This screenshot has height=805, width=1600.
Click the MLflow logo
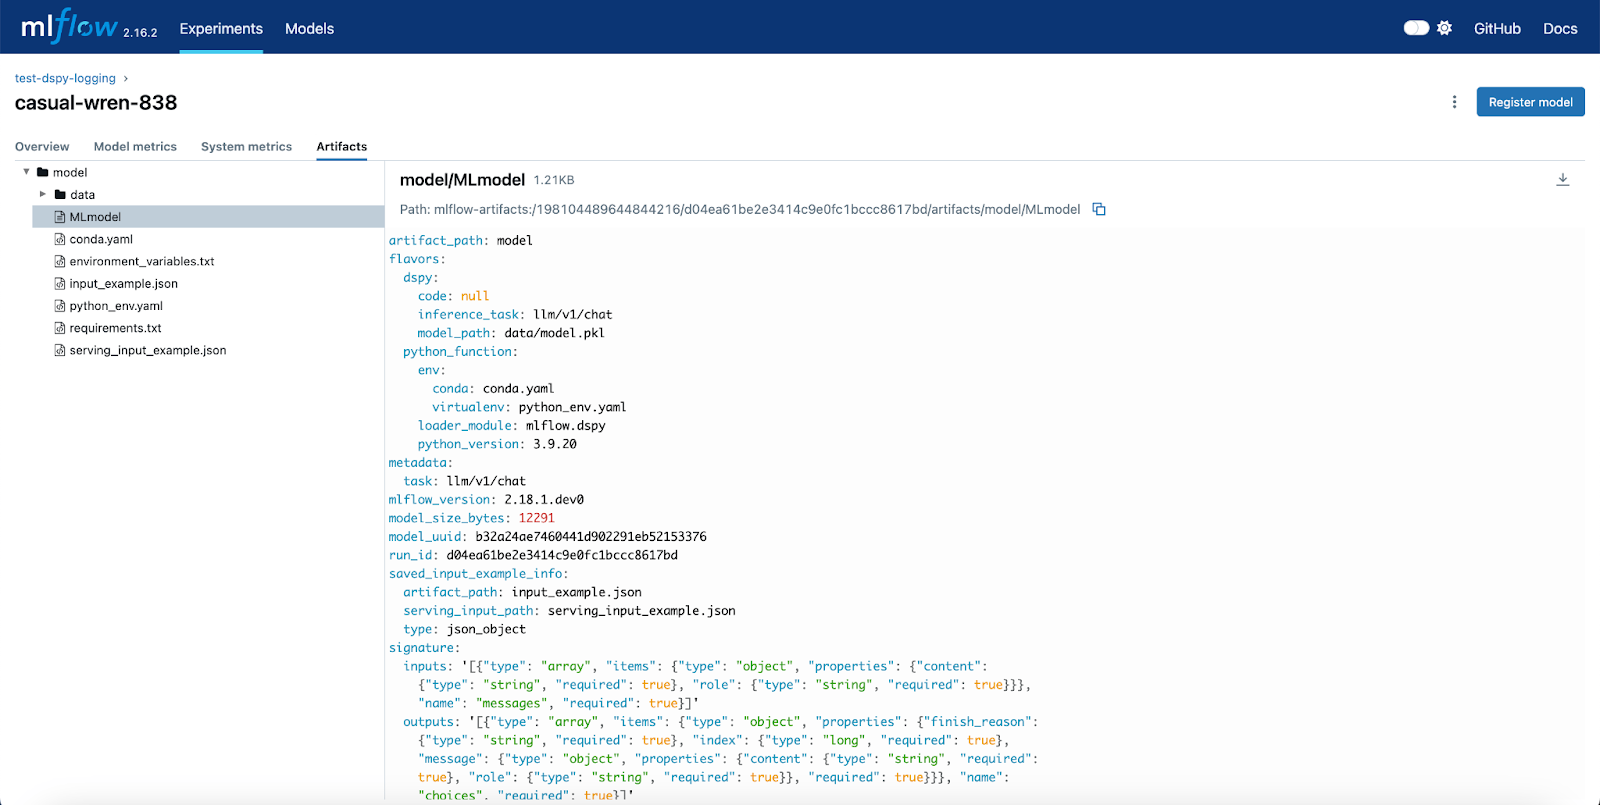click(x=70, y=28)
